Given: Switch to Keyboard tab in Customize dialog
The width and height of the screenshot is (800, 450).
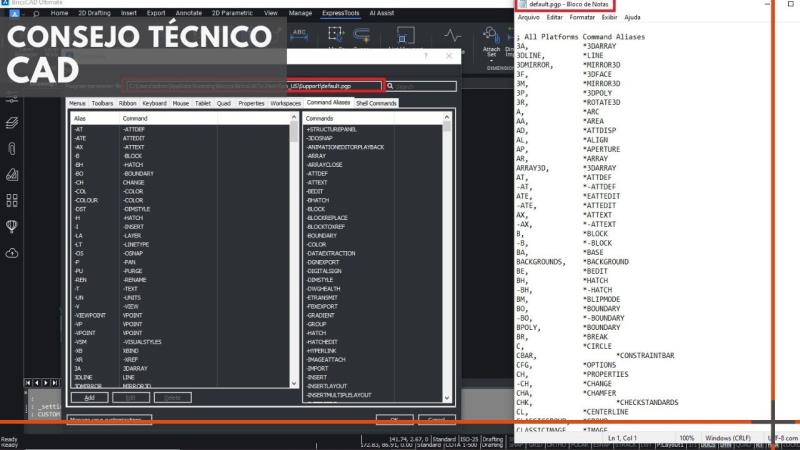Looking at the screenshot, I should coord(155,104).
